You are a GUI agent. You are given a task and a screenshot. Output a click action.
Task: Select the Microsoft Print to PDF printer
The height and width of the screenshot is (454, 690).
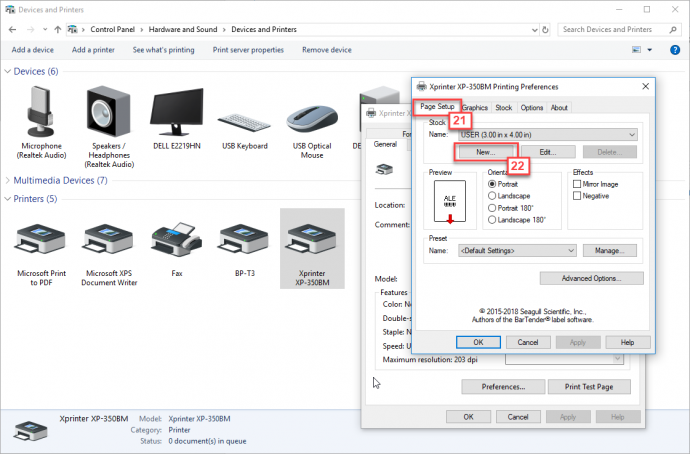coord(41,240)
